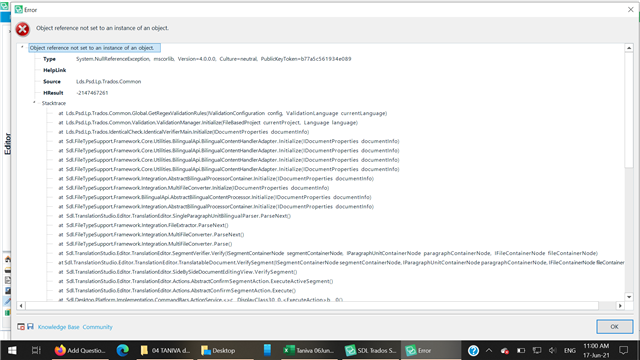Click the ENG language indicator
Viewport: 640px width, 360px height.
569,350
